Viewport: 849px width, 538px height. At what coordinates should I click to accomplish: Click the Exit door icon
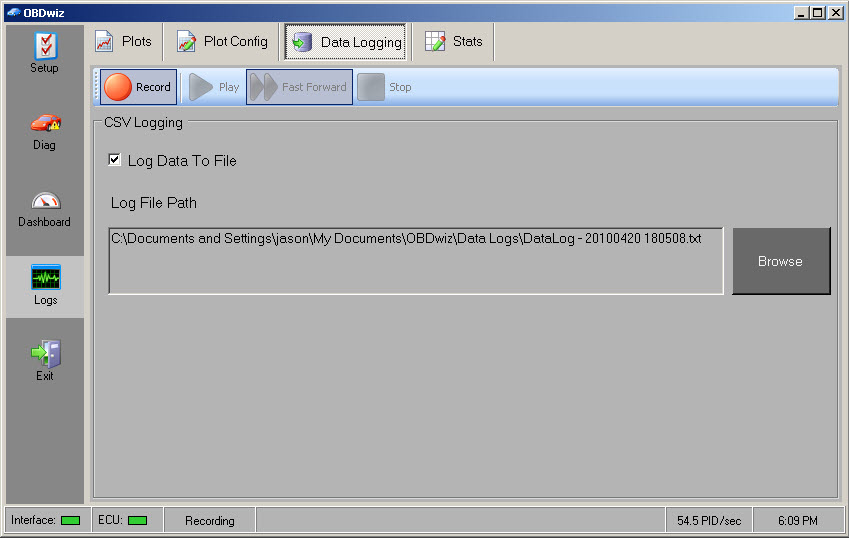click(45, 355)
